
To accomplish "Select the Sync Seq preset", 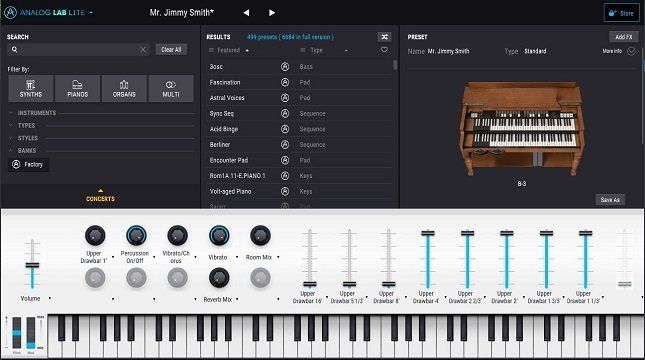I will point(299,114).
